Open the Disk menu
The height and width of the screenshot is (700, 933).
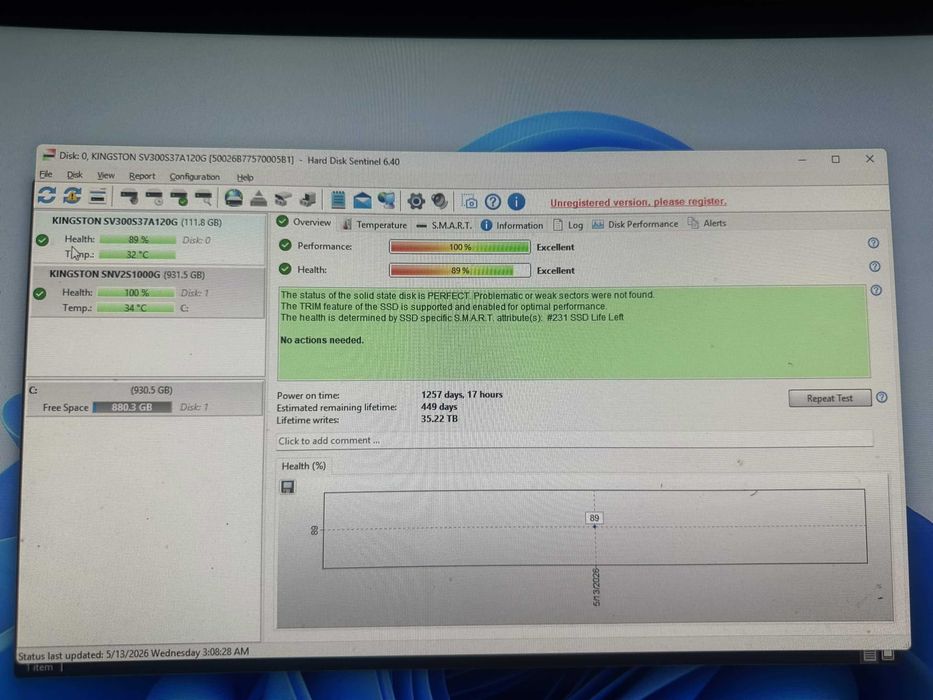(x=75, y=175)
